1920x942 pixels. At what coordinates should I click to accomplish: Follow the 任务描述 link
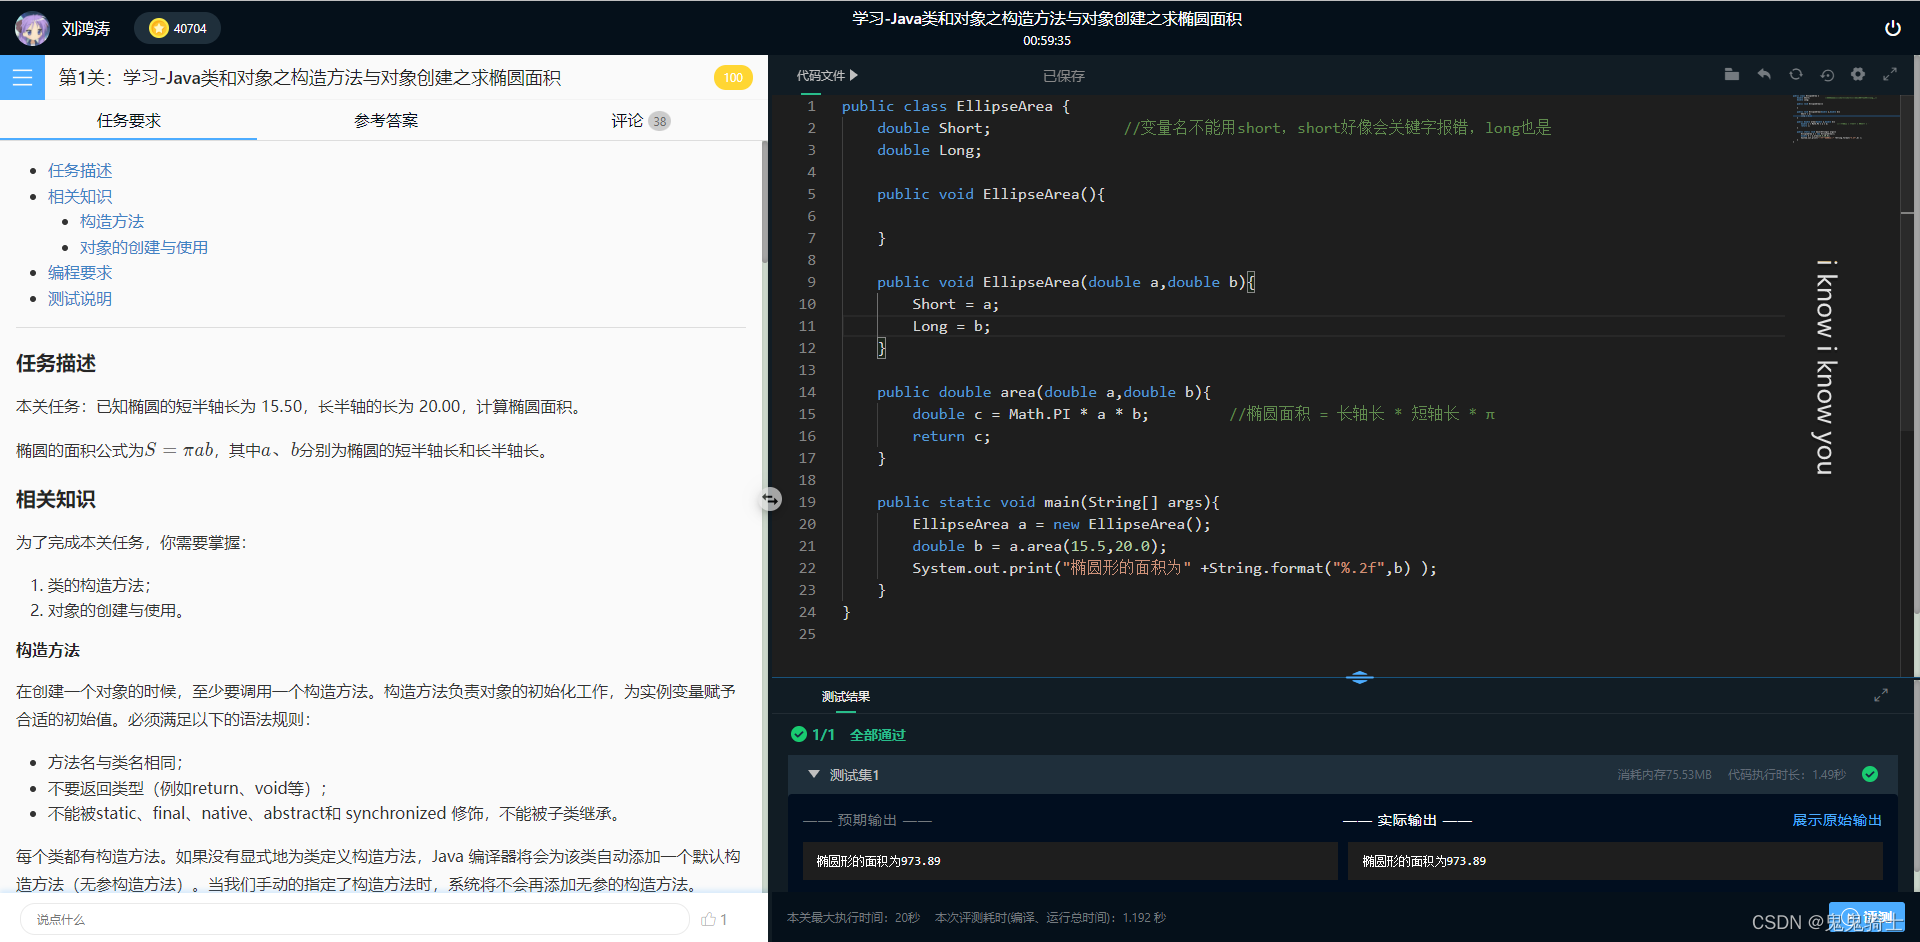(80, 170)
